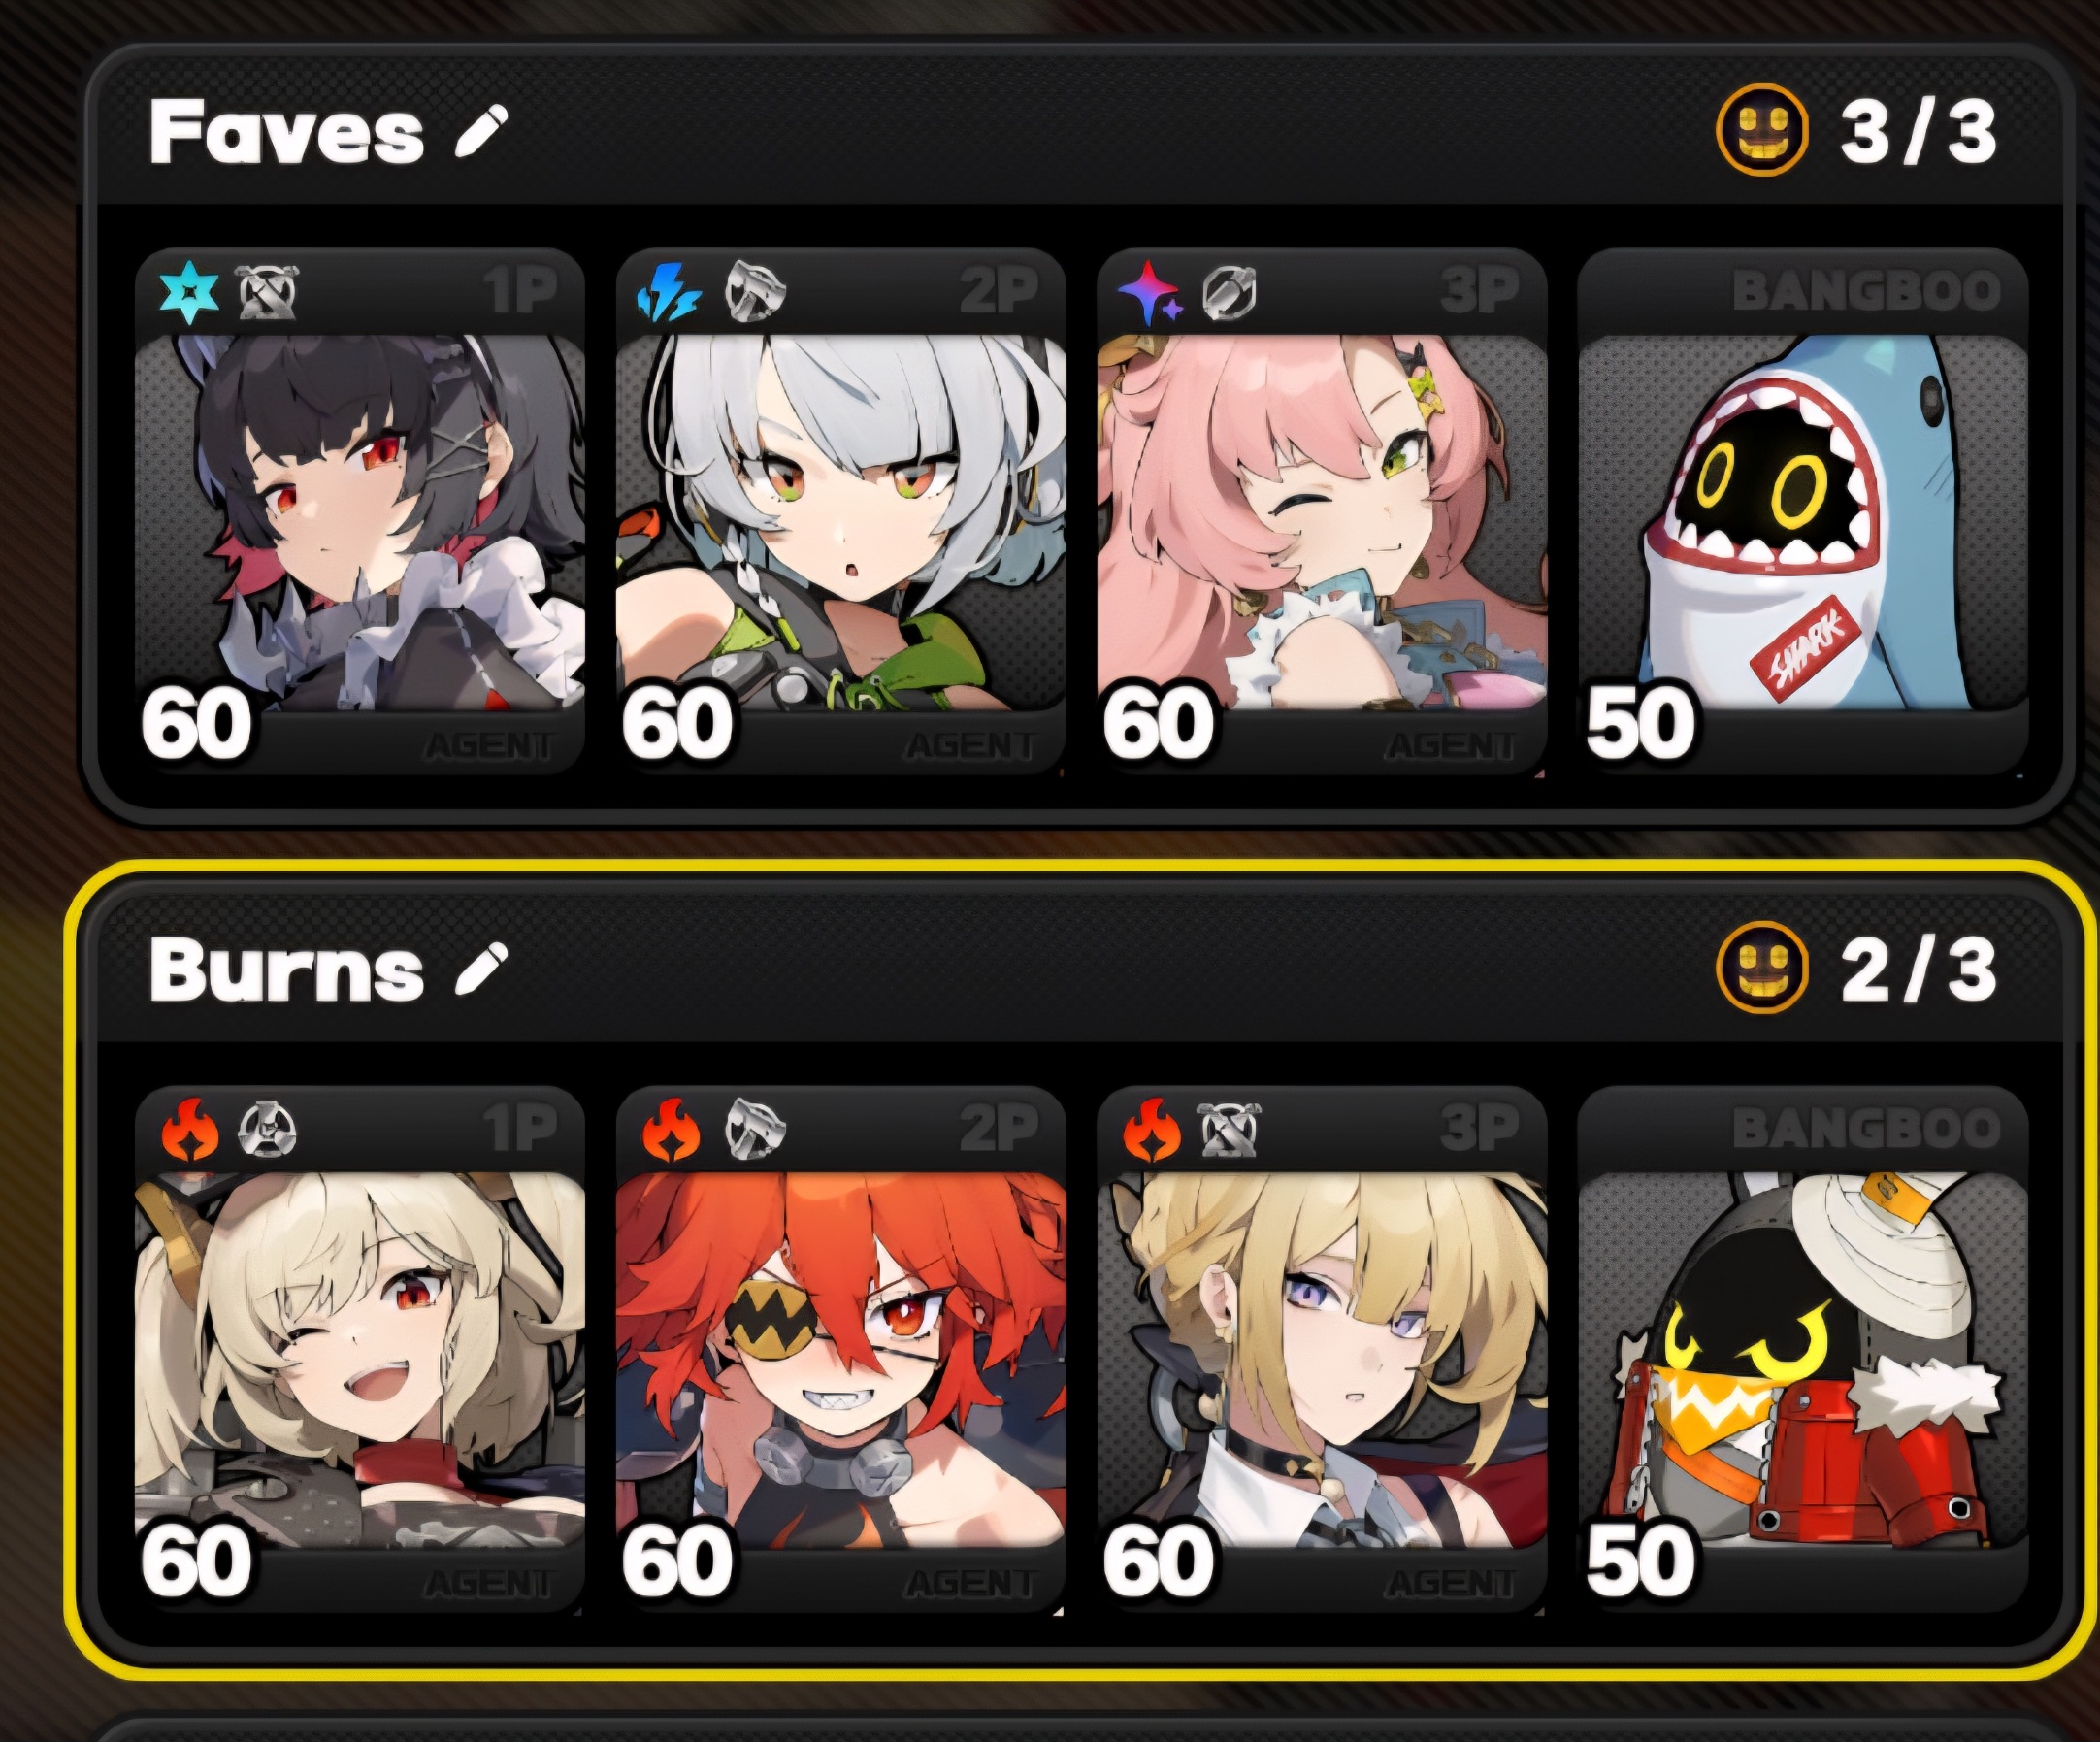Click the ether attribute icon on Faves 3P
The image size is (2100, 1742).
coord(1150,293)
